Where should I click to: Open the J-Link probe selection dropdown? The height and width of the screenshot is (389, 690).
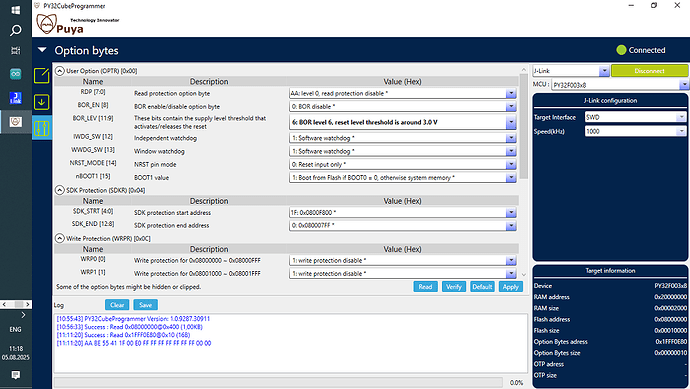(604, 70)
